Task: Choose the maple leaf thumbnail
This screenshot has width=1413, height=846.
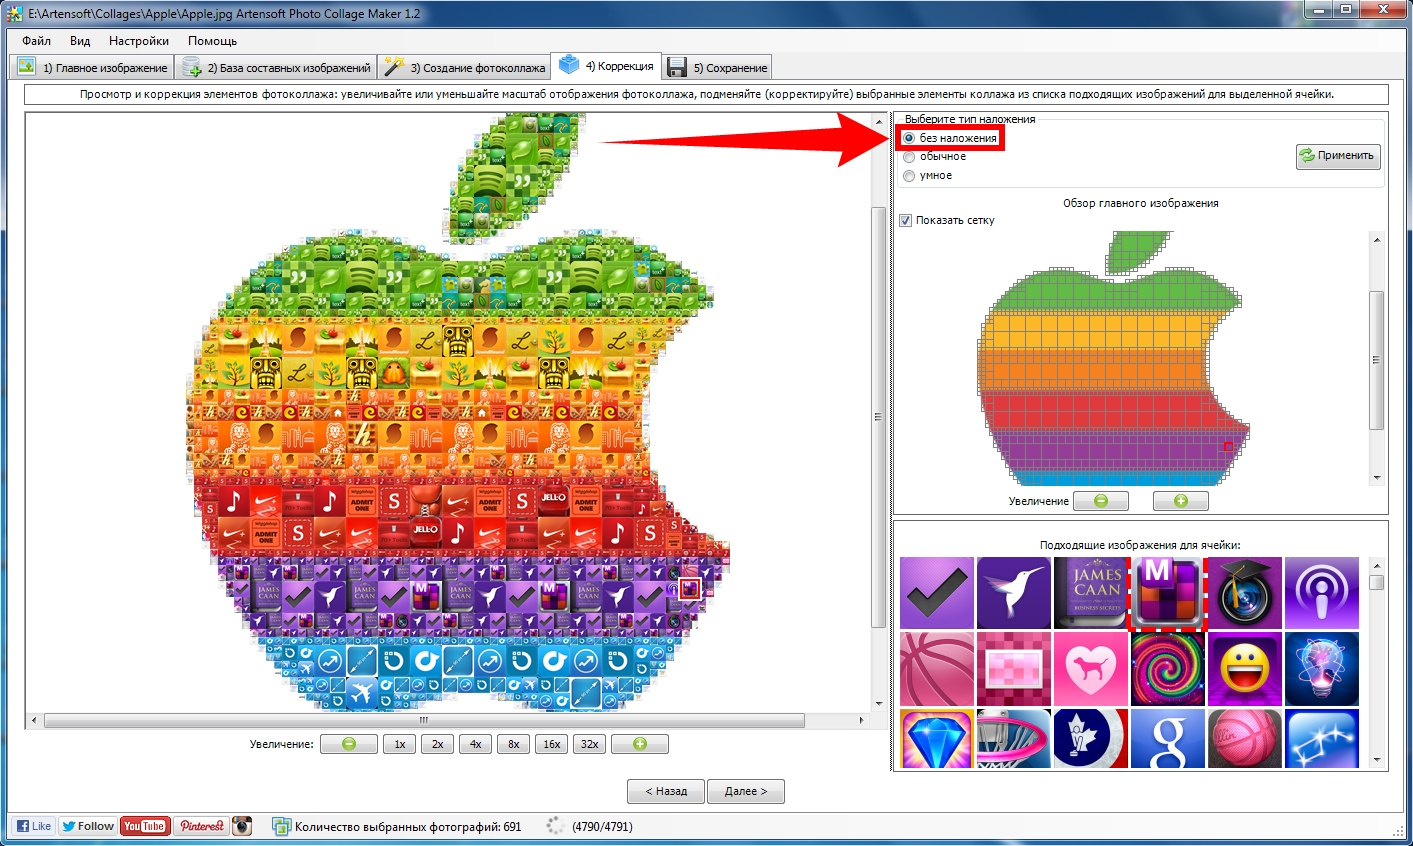Action: (x=1091, y=739)
